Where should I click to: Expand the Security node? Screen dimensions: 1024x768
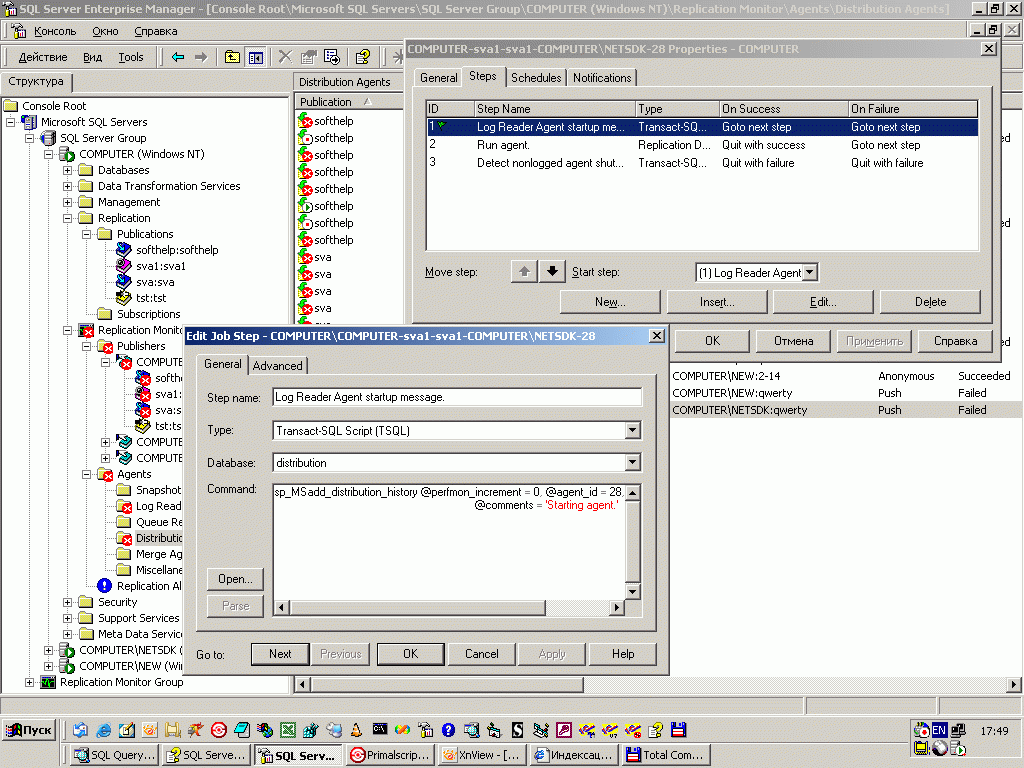(67, 602)
